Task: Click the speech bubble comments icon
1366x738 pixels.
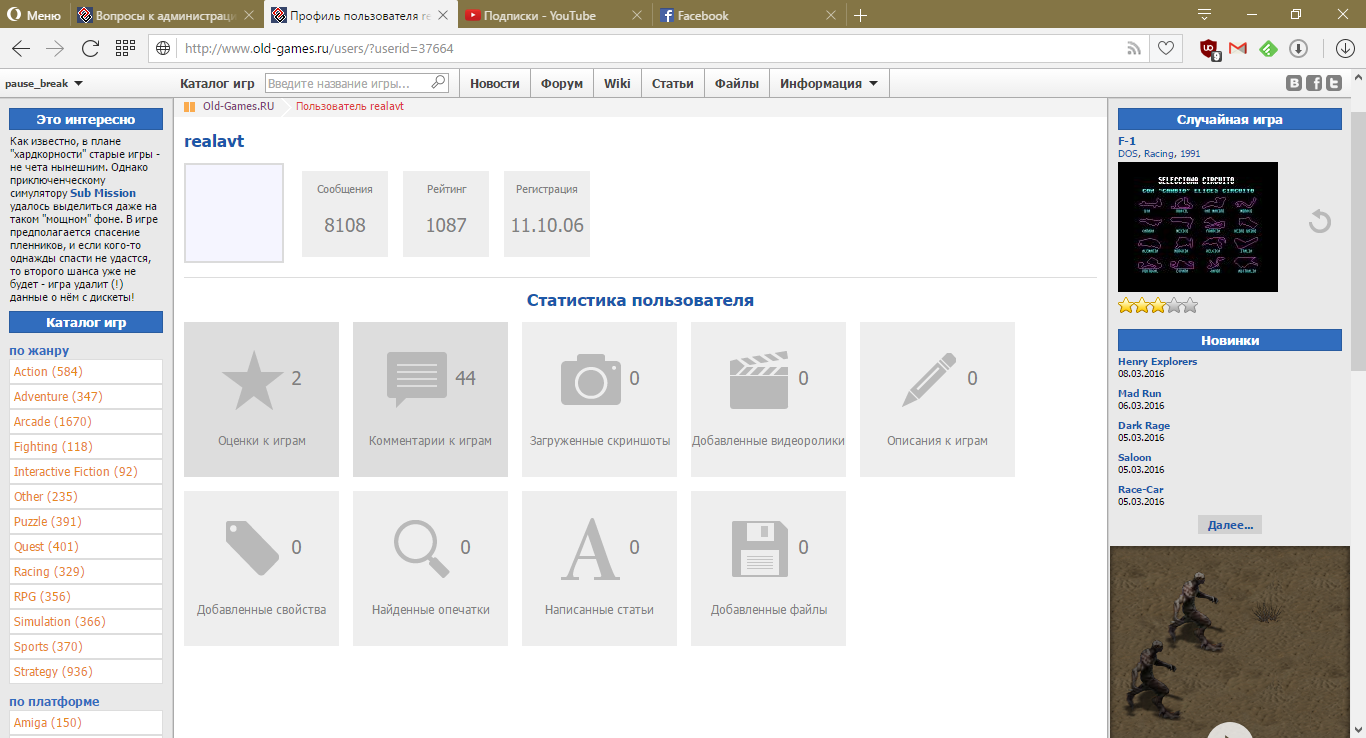Action: [x=417, y=379]
